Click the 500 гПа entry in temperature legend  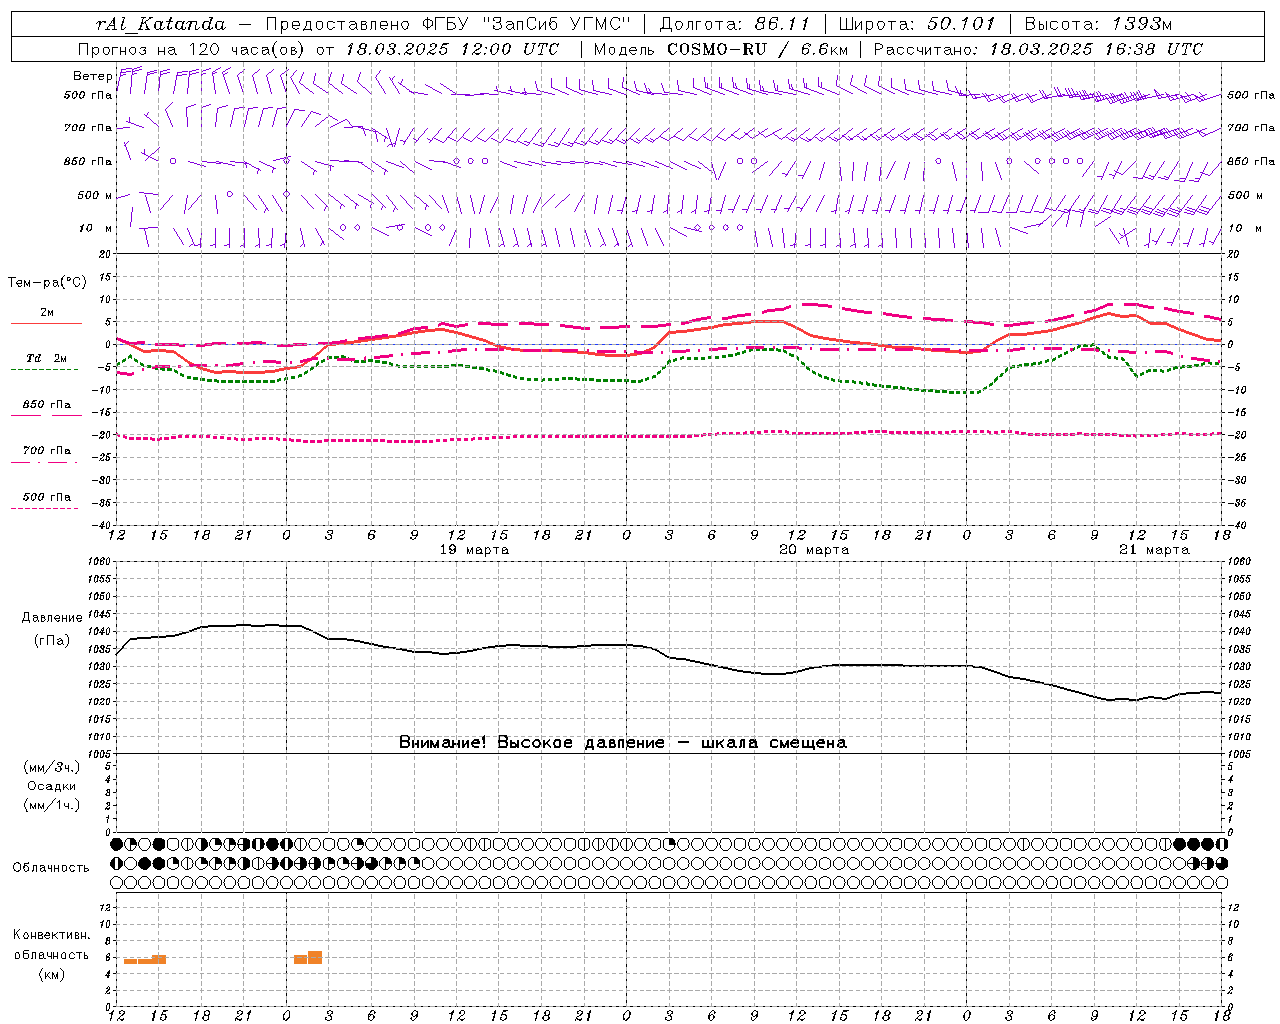coord(46,497)
